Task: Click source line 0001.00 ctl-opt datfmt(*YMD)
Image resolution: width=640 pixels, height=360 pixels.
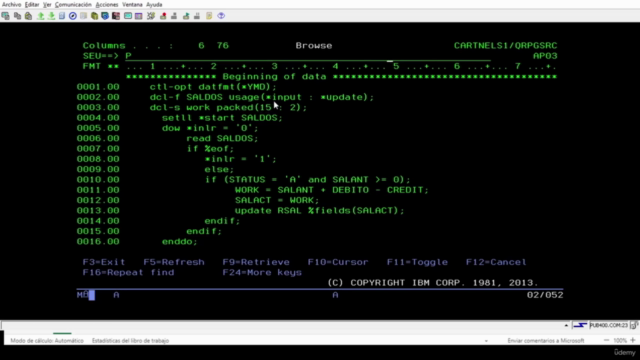Action: 213,87
